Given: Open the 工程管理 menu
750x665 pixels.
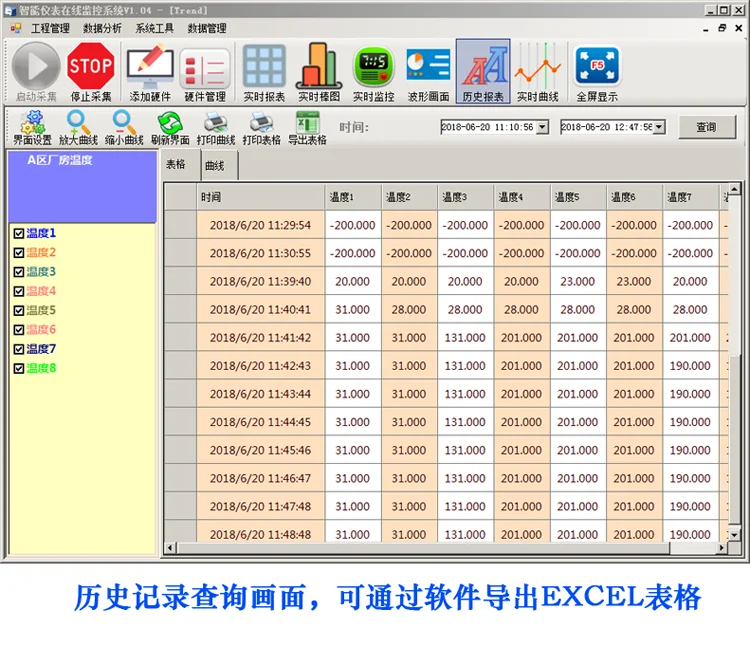Looking at the screenshot, I should pos(50,28).
